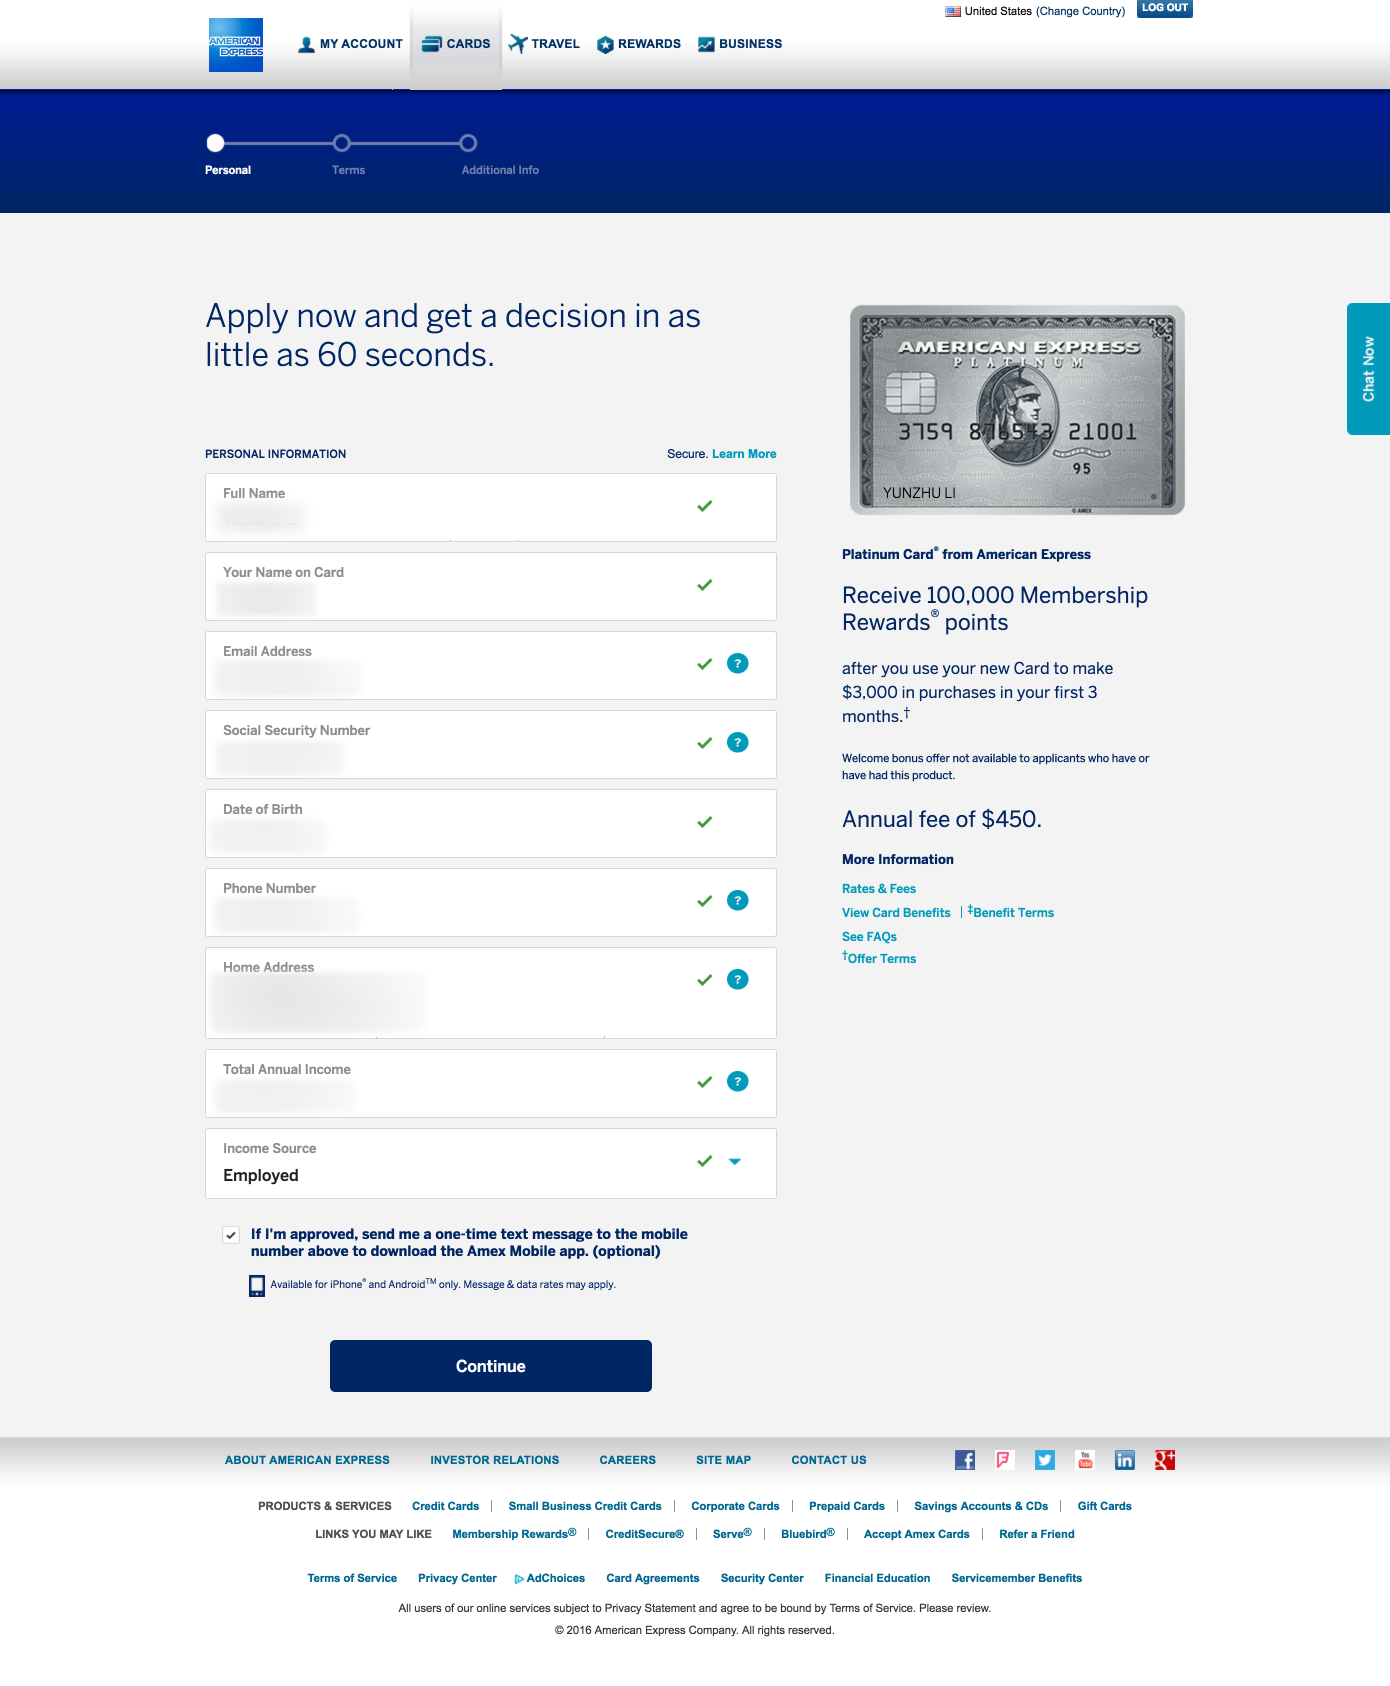Select the Personal step marker
This screenshot has height=1686, width=1390.
click(x=216, y=143)
